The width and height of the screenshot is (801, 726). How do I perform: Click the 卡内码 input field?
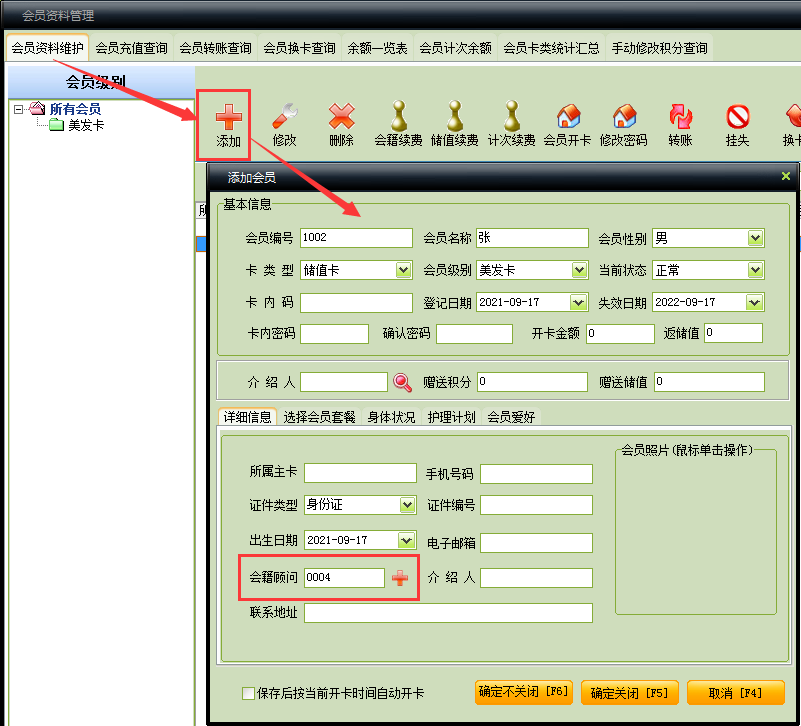tap(356, 302)
